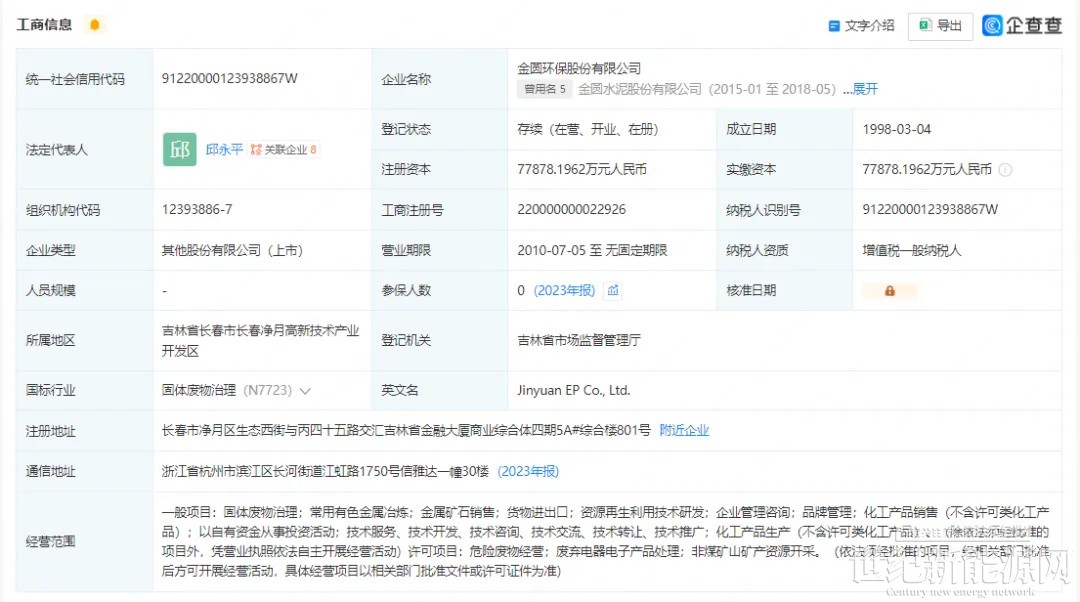This screenshot has height=602, width=1080.
Task: Select former name 金圆水泥股份有限公司
Action: 639,89
